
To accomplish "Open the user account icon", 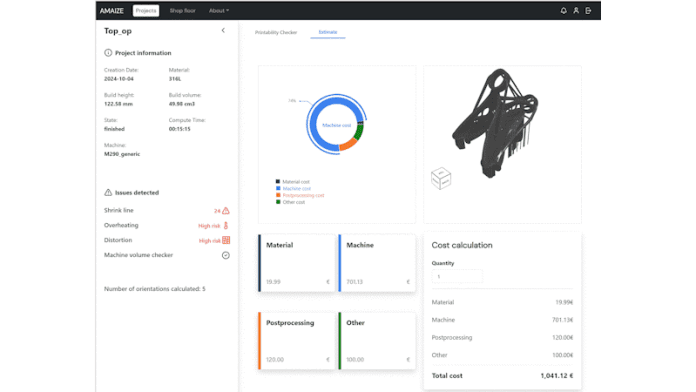I will (576, 11).
